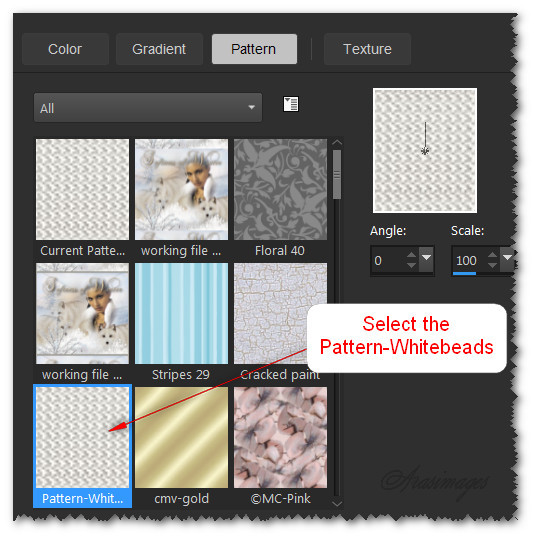Click the scroll down arrow of pattern list
The width and height of the screenshot is (537, 540).
[337, 503]
